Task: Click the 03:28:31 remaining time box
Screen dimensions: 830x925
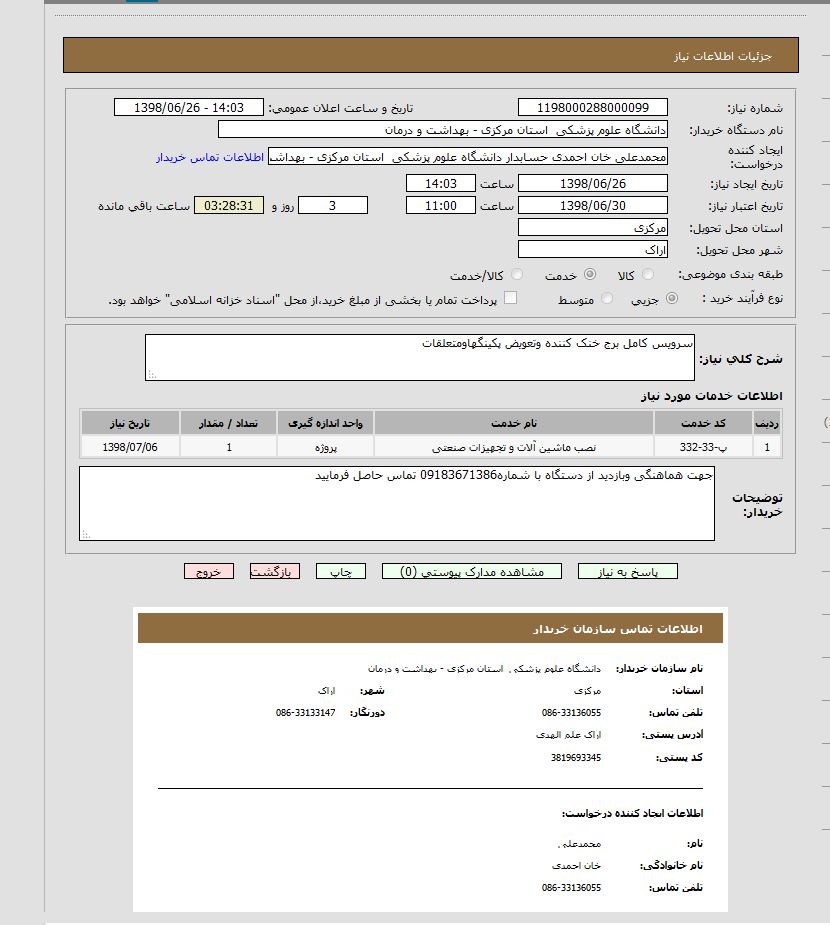Action: (x=228, y=206)
